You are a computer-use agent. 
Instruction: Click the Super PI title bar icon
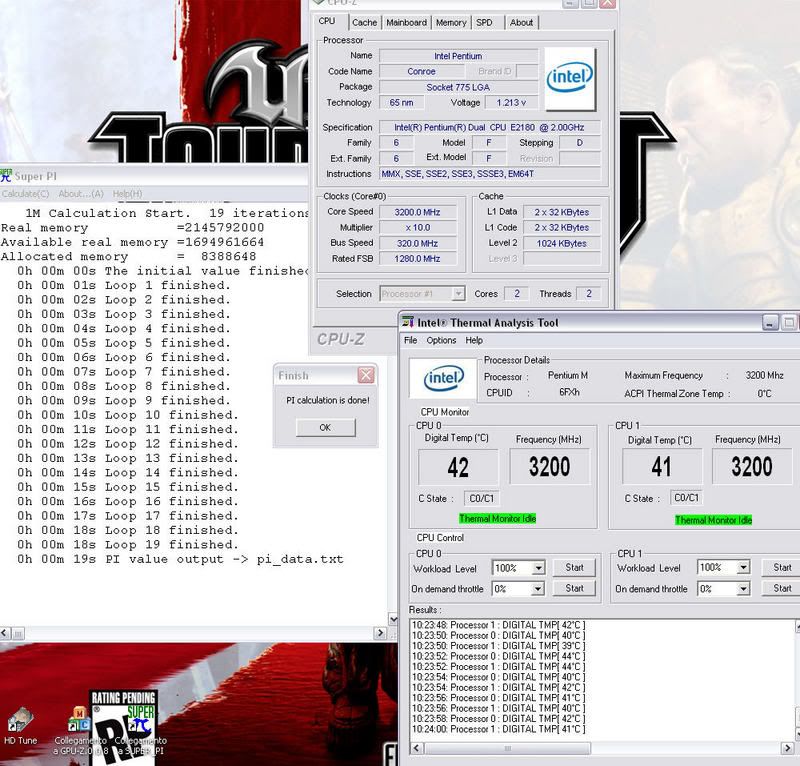(5, 176)
